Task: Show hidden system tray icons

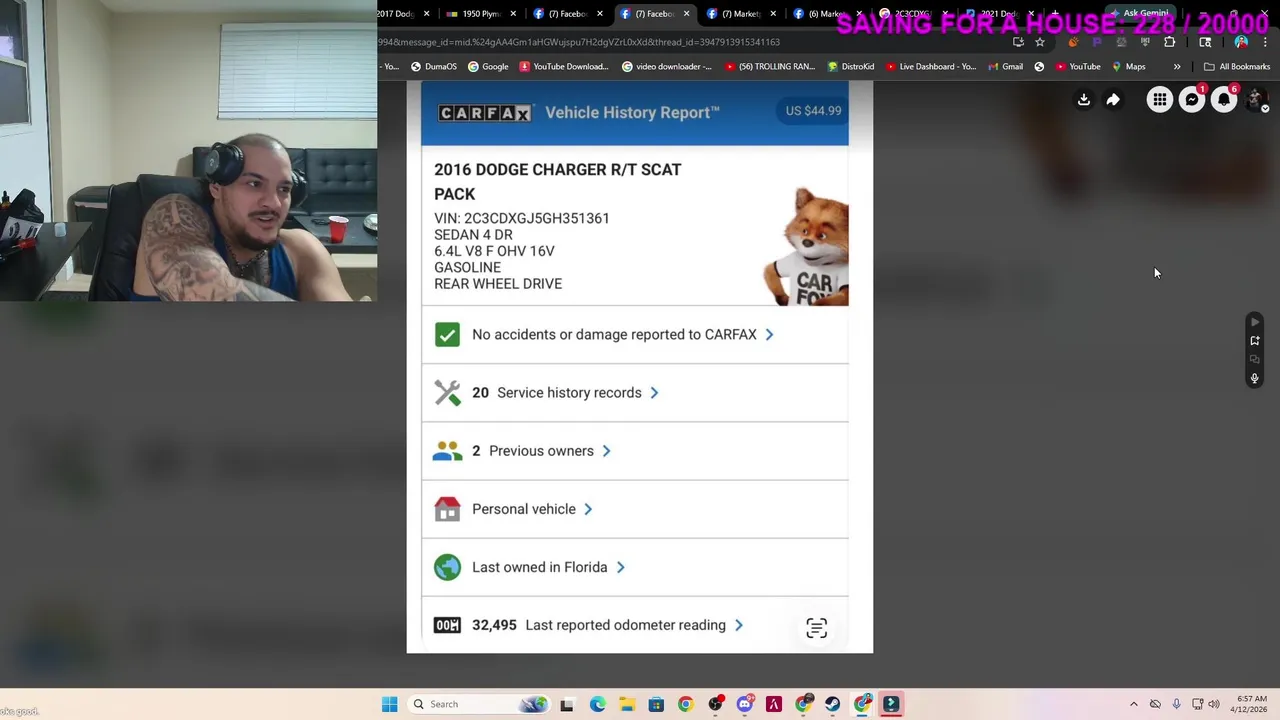Action: [x=1133, y=704]
